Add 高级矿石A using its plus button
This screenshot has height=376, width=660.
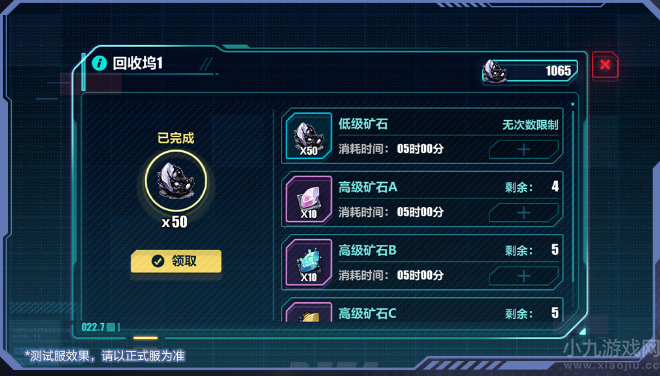pos(524,213)
